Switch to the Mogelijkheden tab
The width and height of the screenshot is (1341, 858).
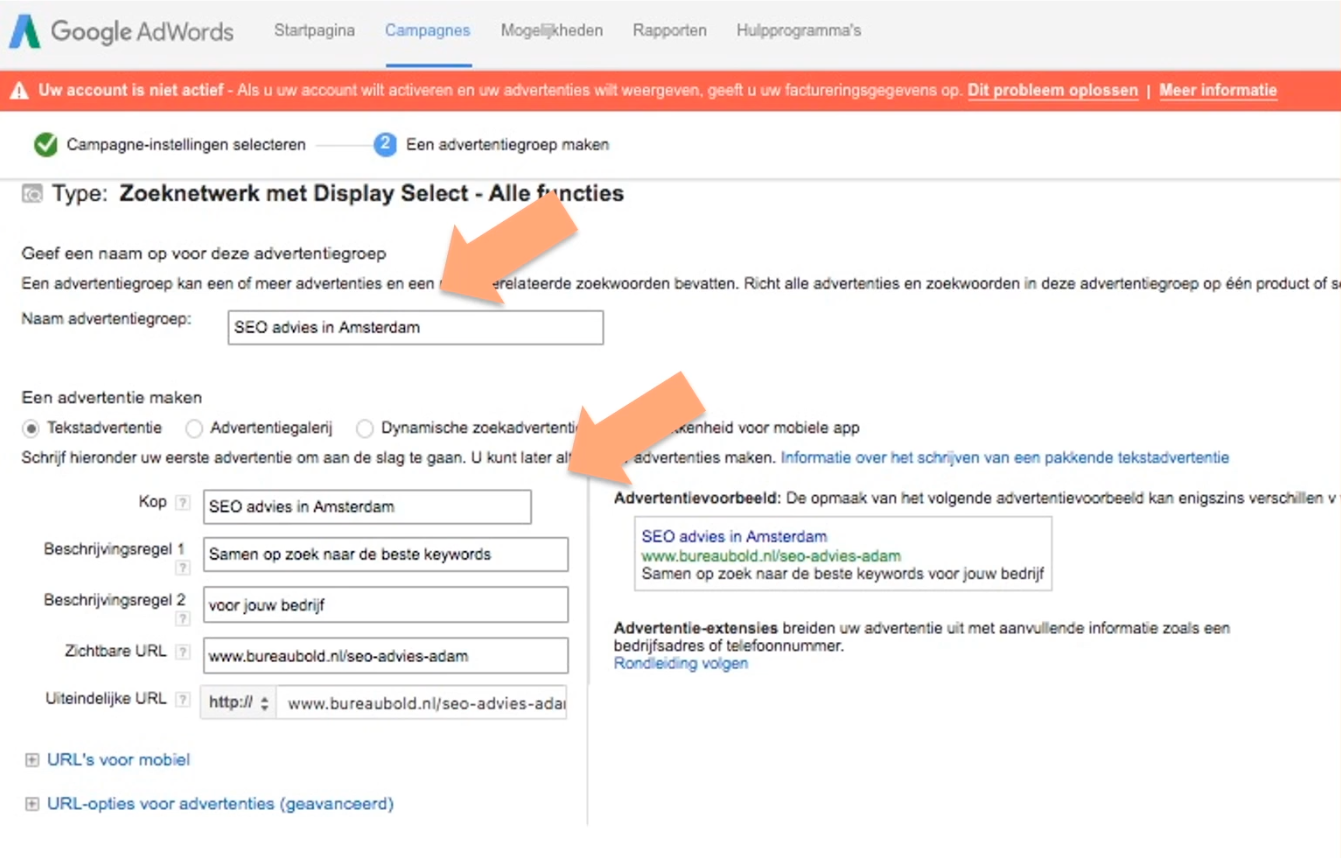(551, 30)
